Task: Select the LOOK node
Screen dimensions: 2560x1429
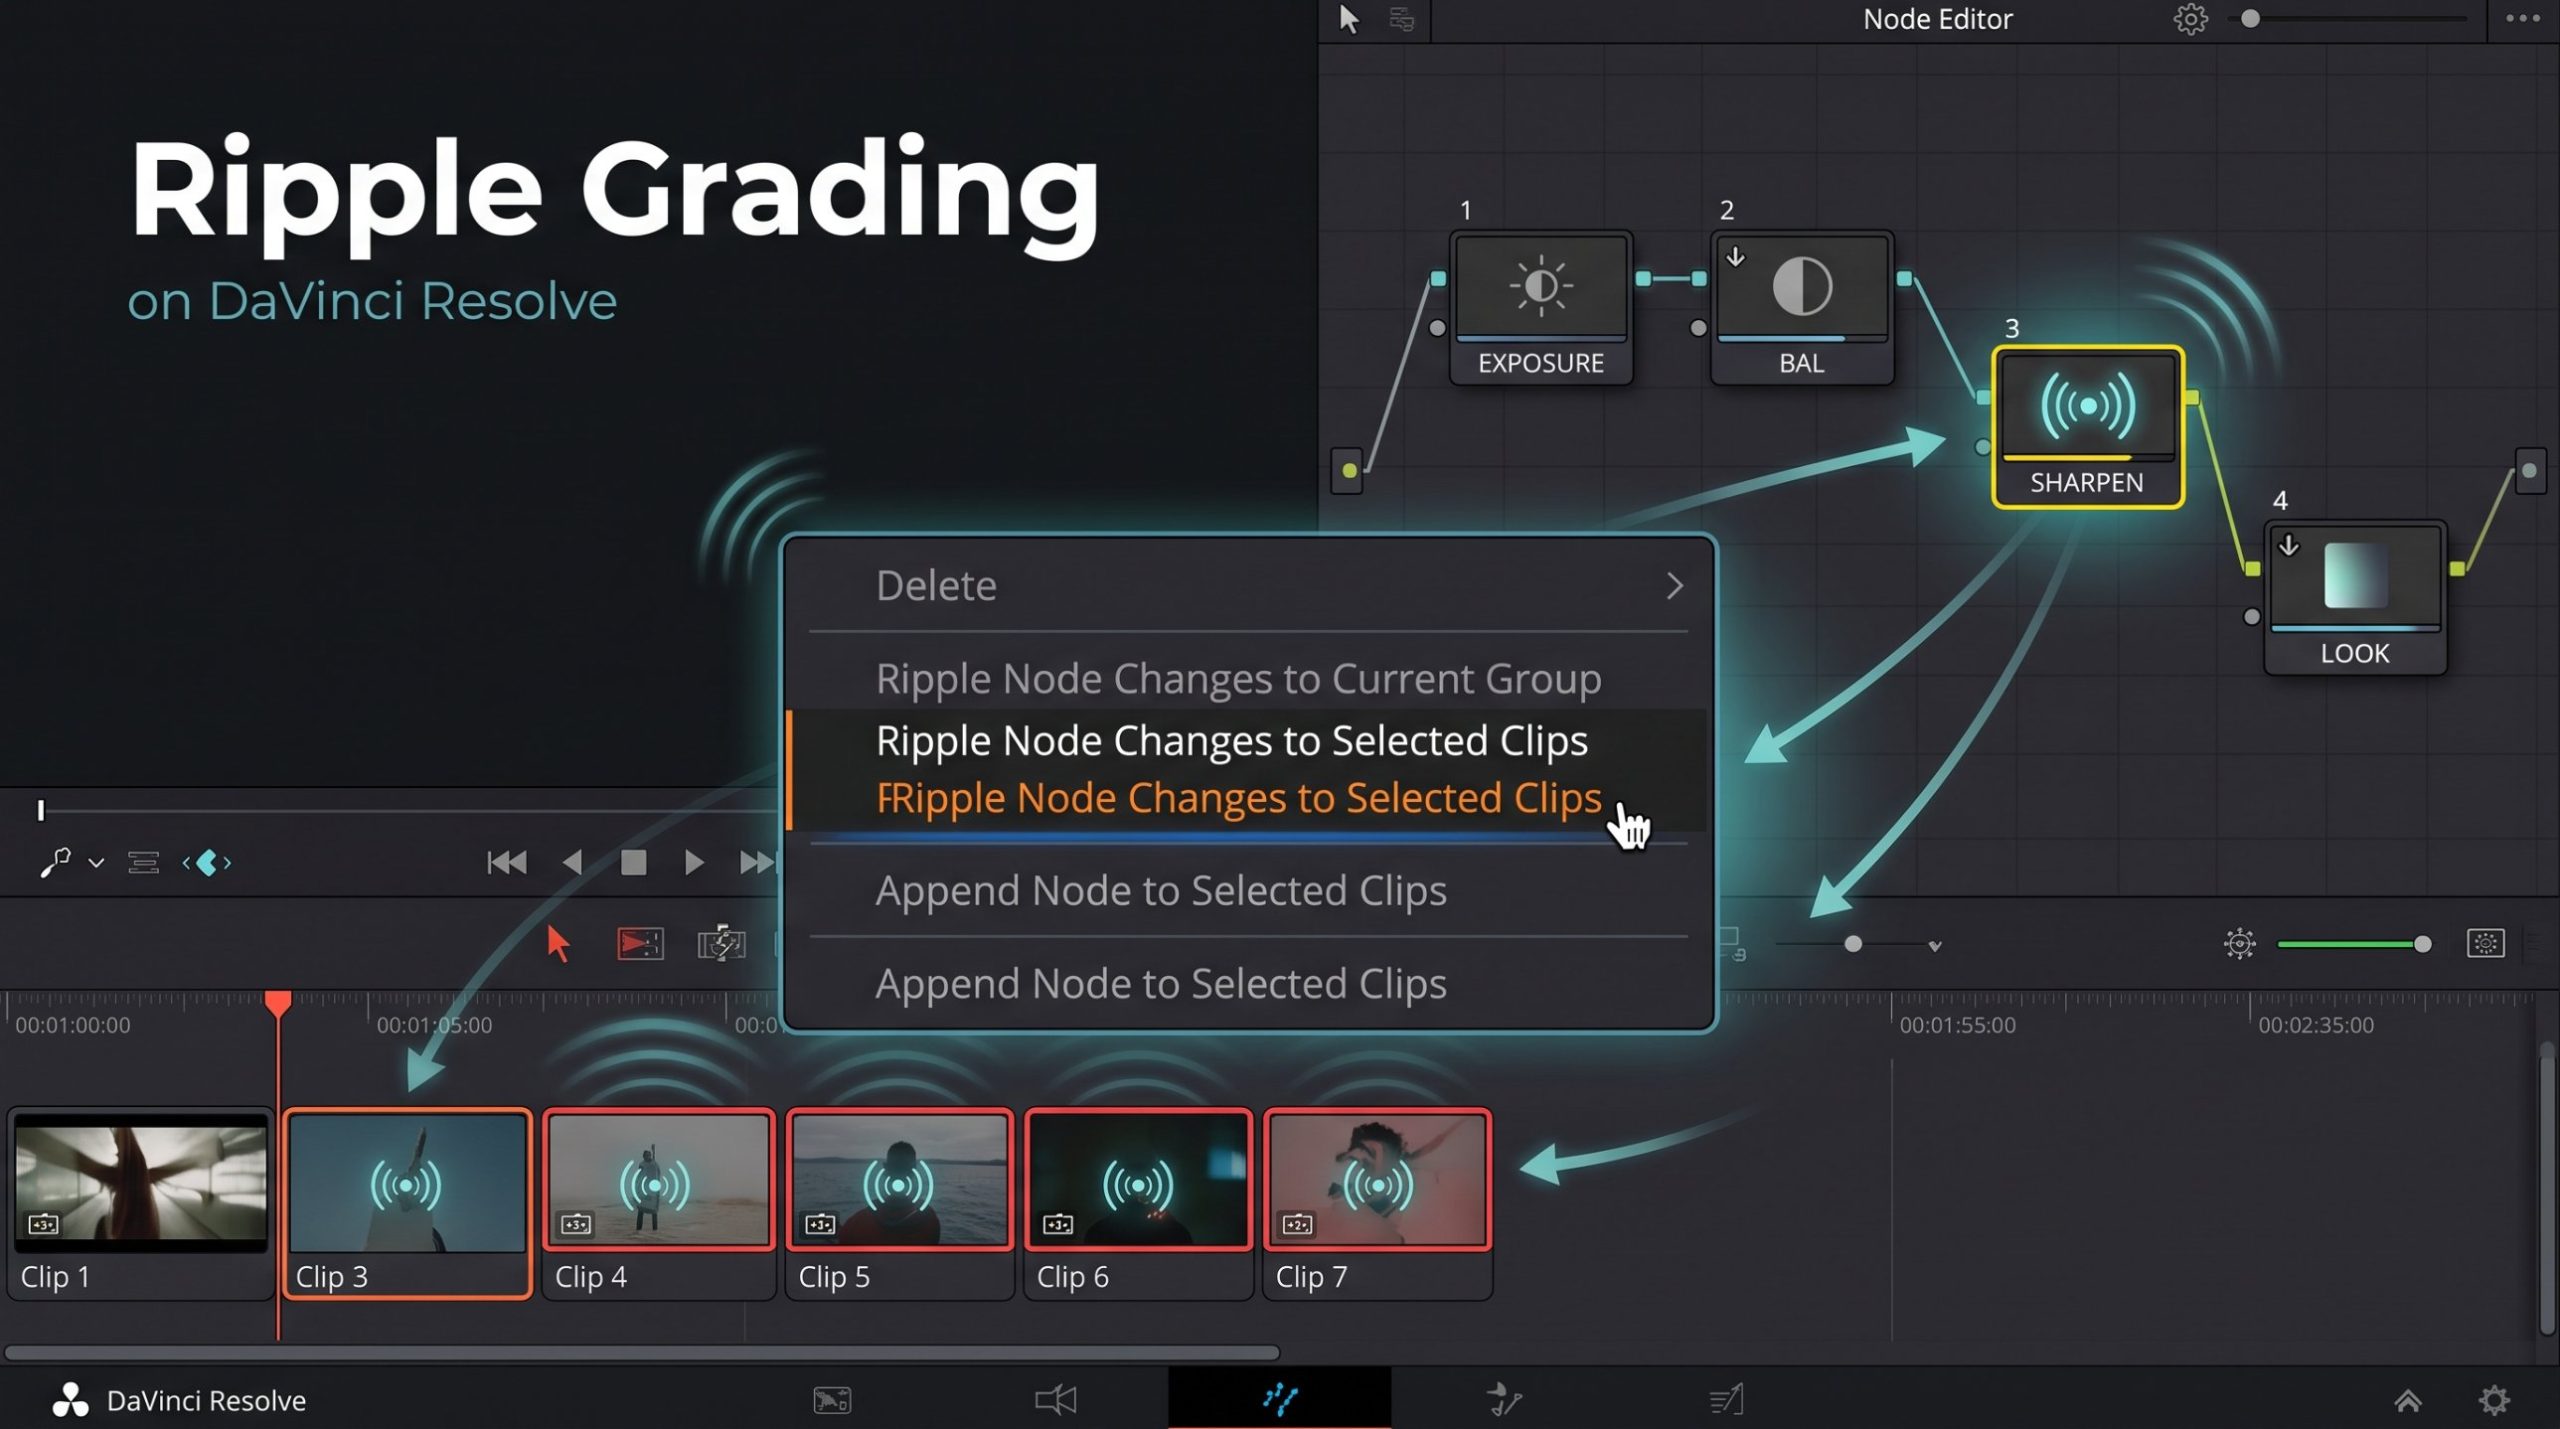Action: (2355, 597)
